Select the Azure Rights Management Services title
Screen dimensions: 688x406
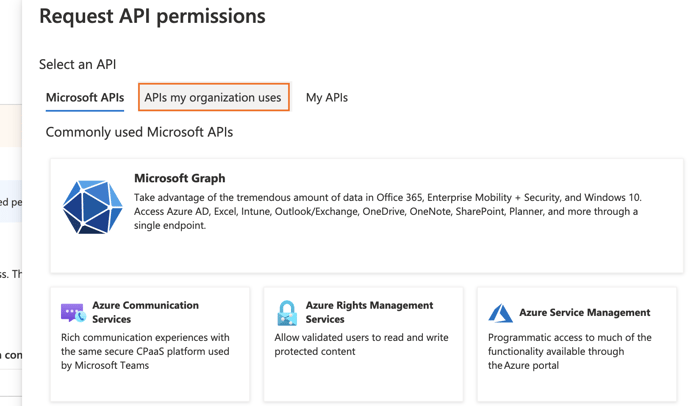369,312
